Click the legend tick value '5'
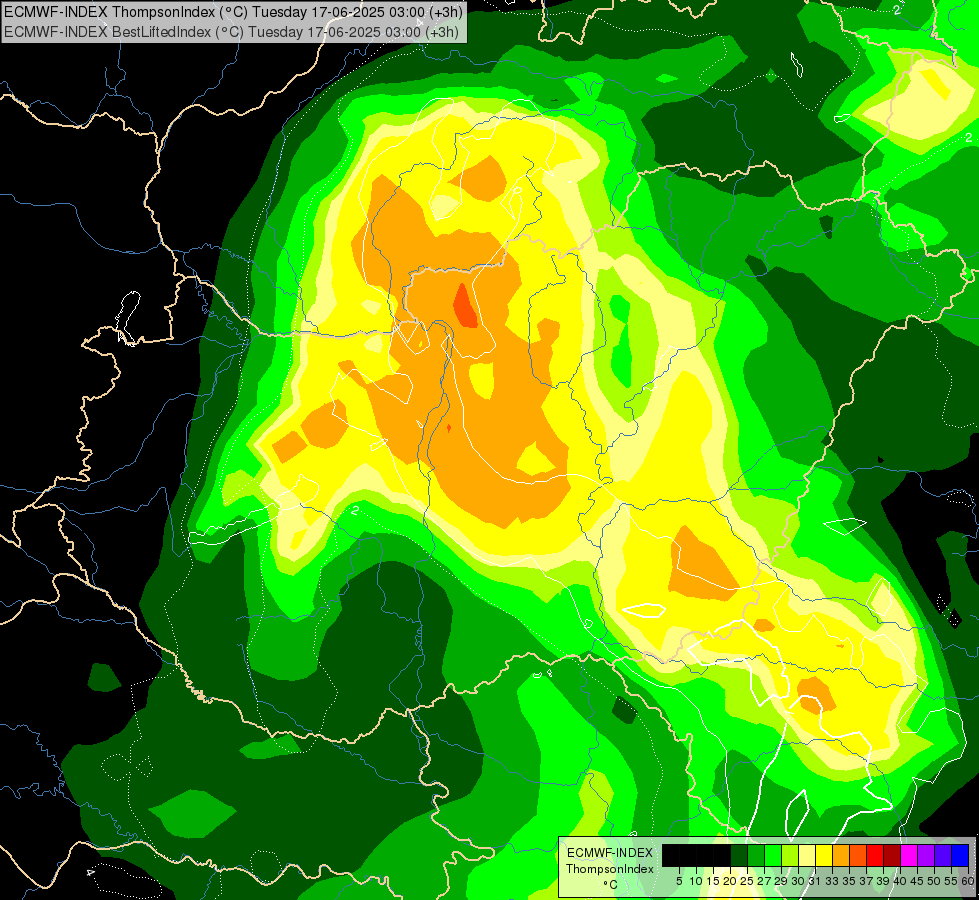 point(679,881)
